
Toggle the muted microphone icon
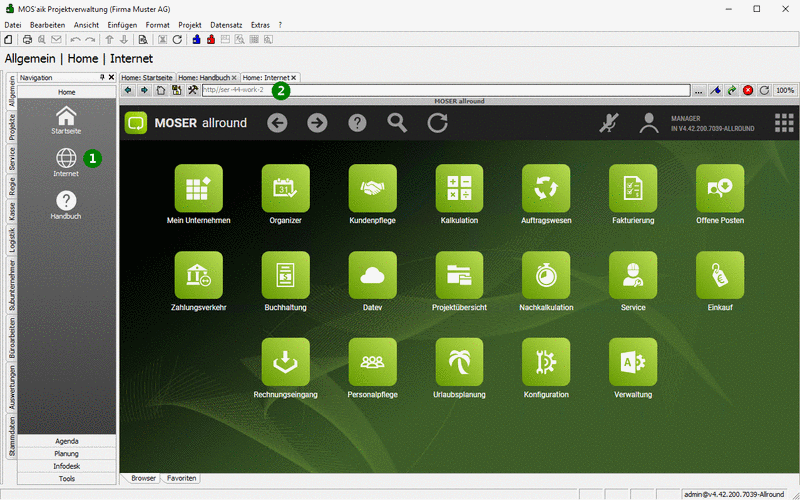(x=609, y=123)
